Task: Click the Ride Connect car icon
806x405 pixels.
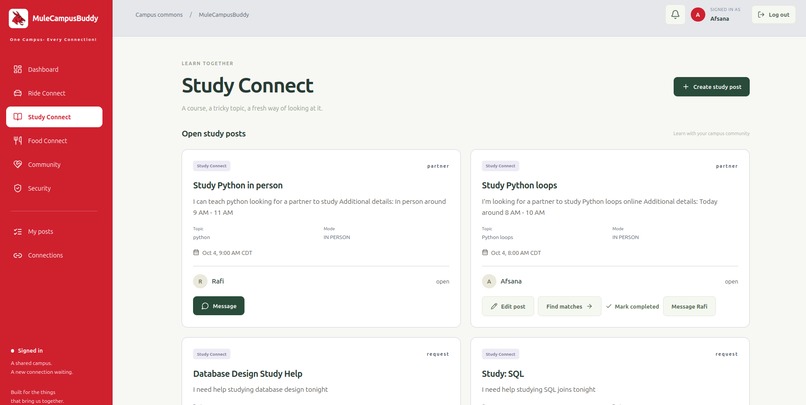Action: (x=18, y=93)
